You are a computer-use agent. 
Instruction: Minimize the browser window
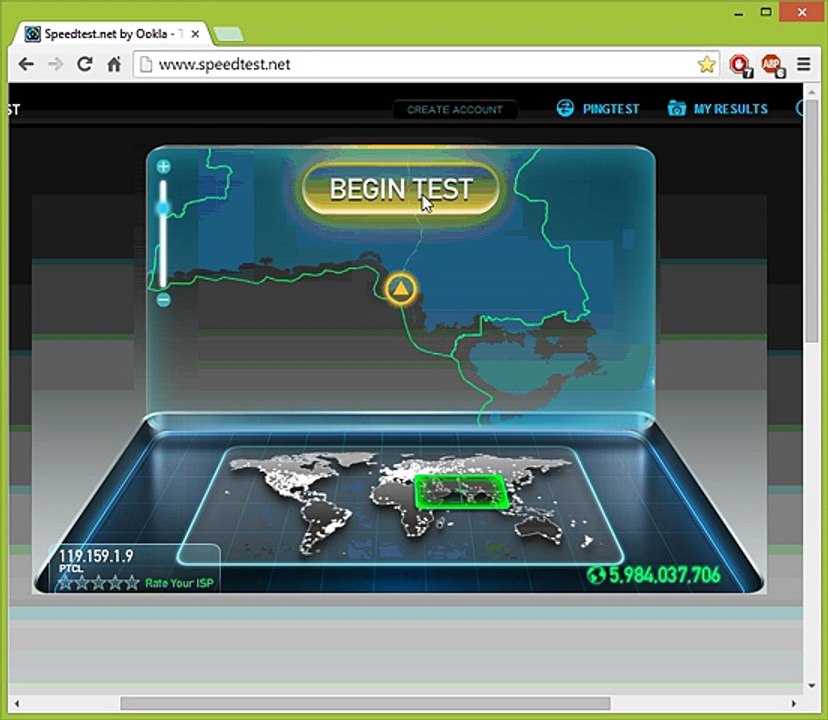tap(739, 13)
